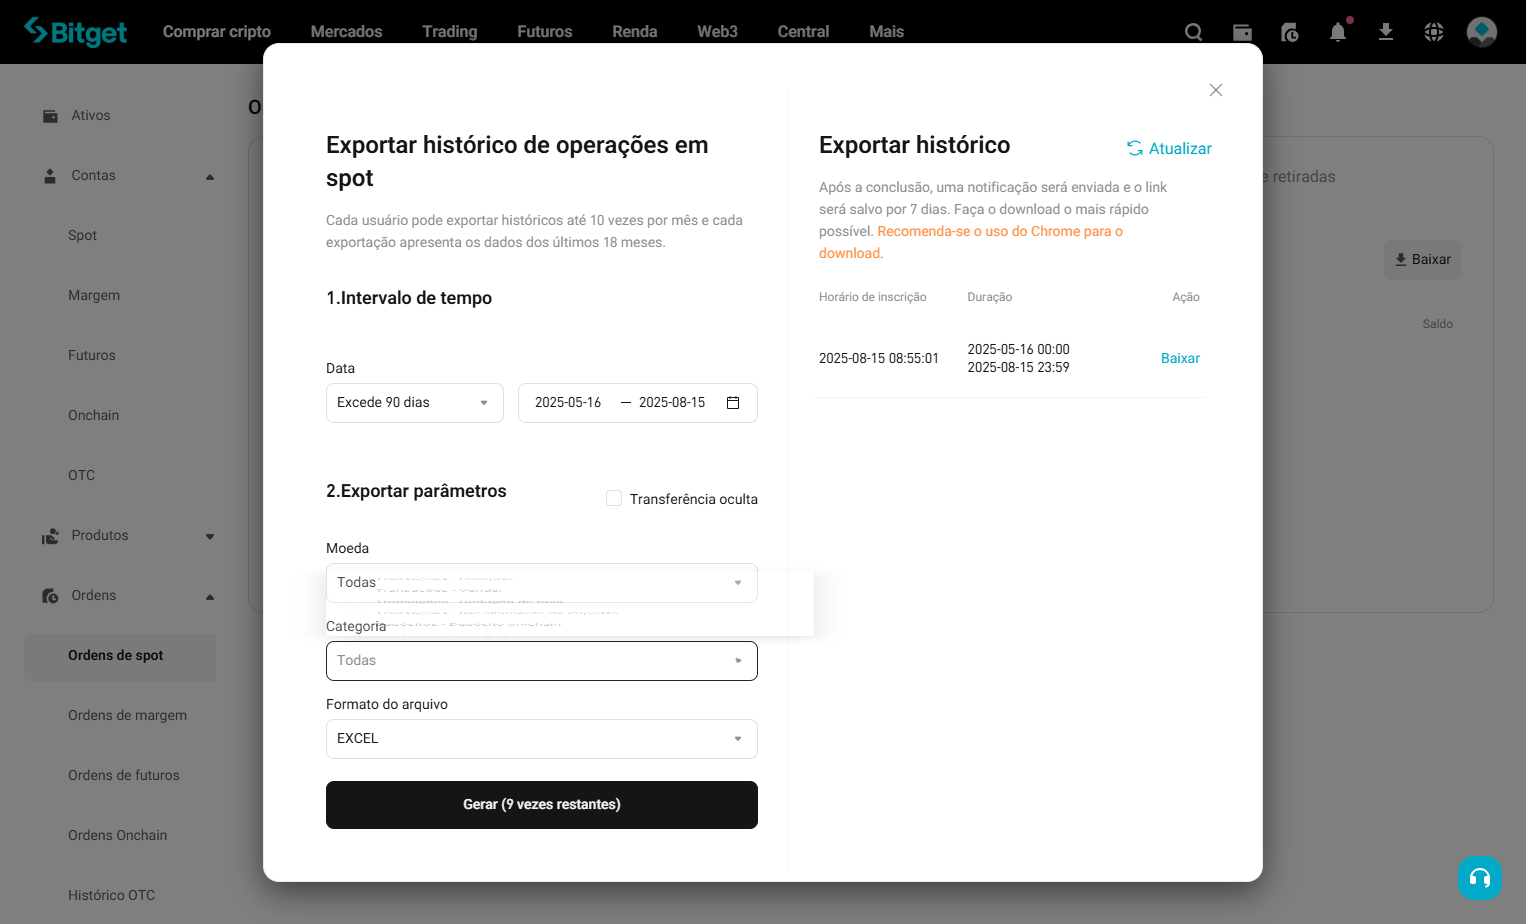Screen dimensions: 1526x924
Task: Open Mais menu
Action: click(x=887, y=32)
